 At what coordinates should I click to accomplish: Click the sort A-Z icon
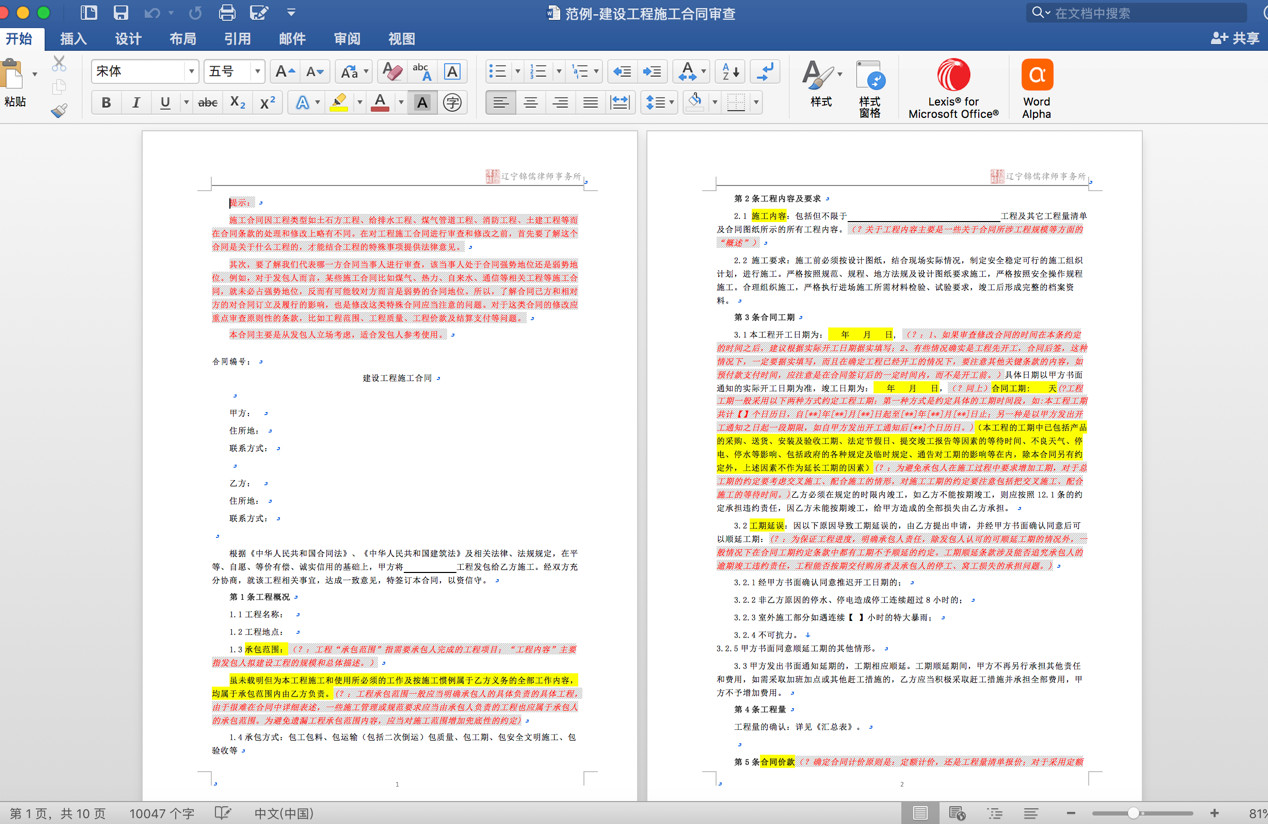coord(731,72)
